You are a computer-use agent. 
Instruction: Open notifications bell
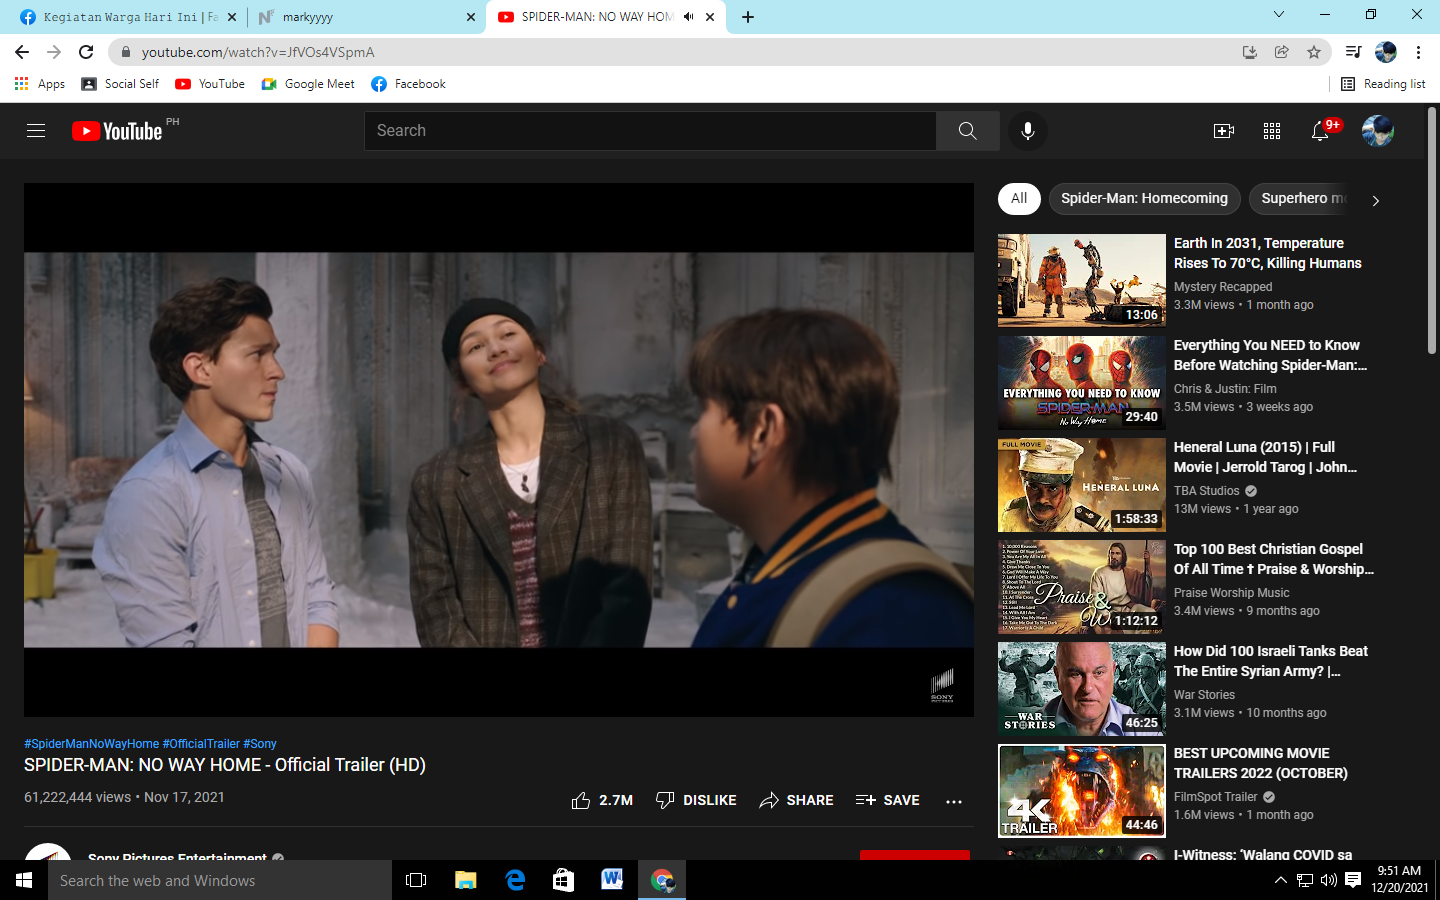(1320, 131)
